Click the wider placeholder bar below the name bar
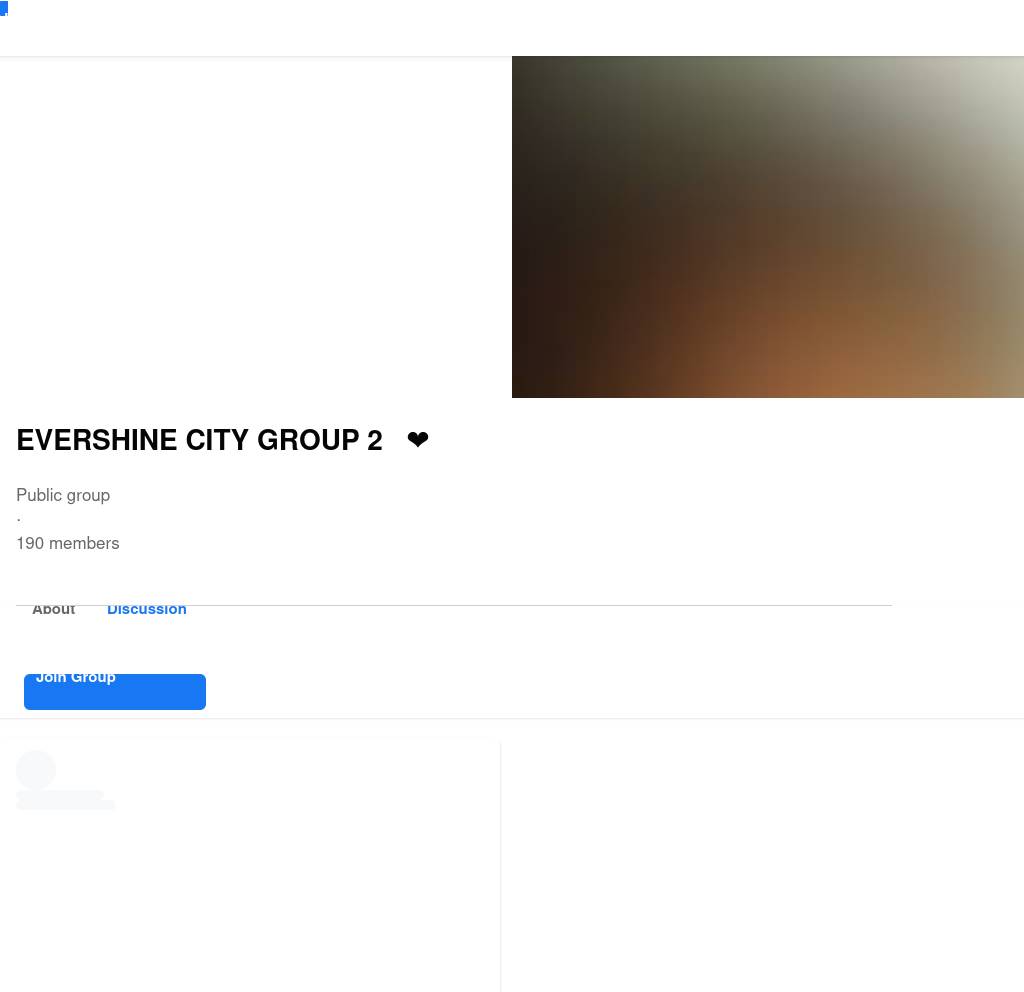 pyautogui.click(x=65, y=805)
